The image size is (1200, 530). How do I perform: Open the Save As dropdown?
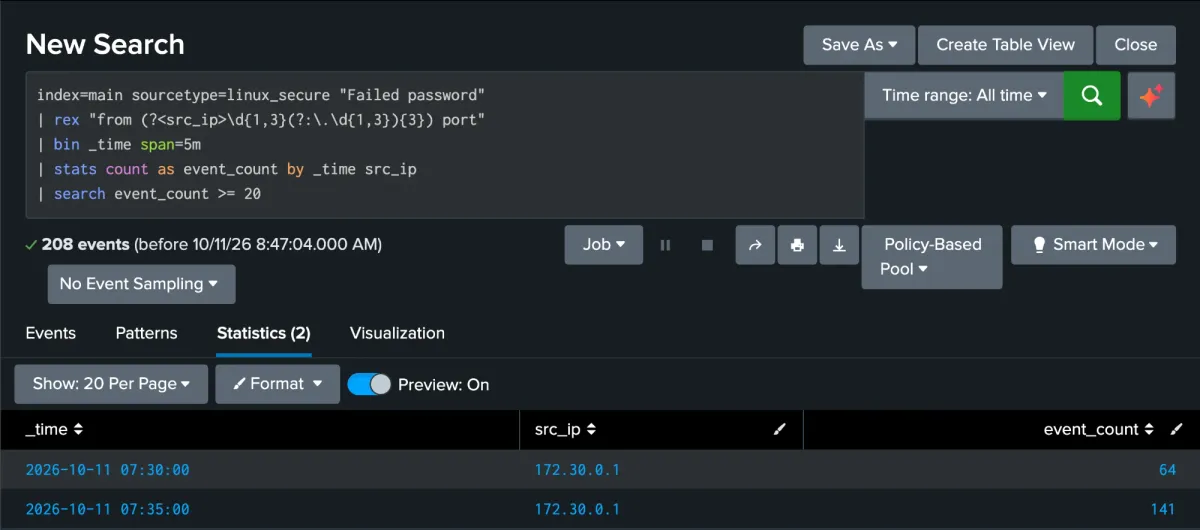tap(859, 45)
